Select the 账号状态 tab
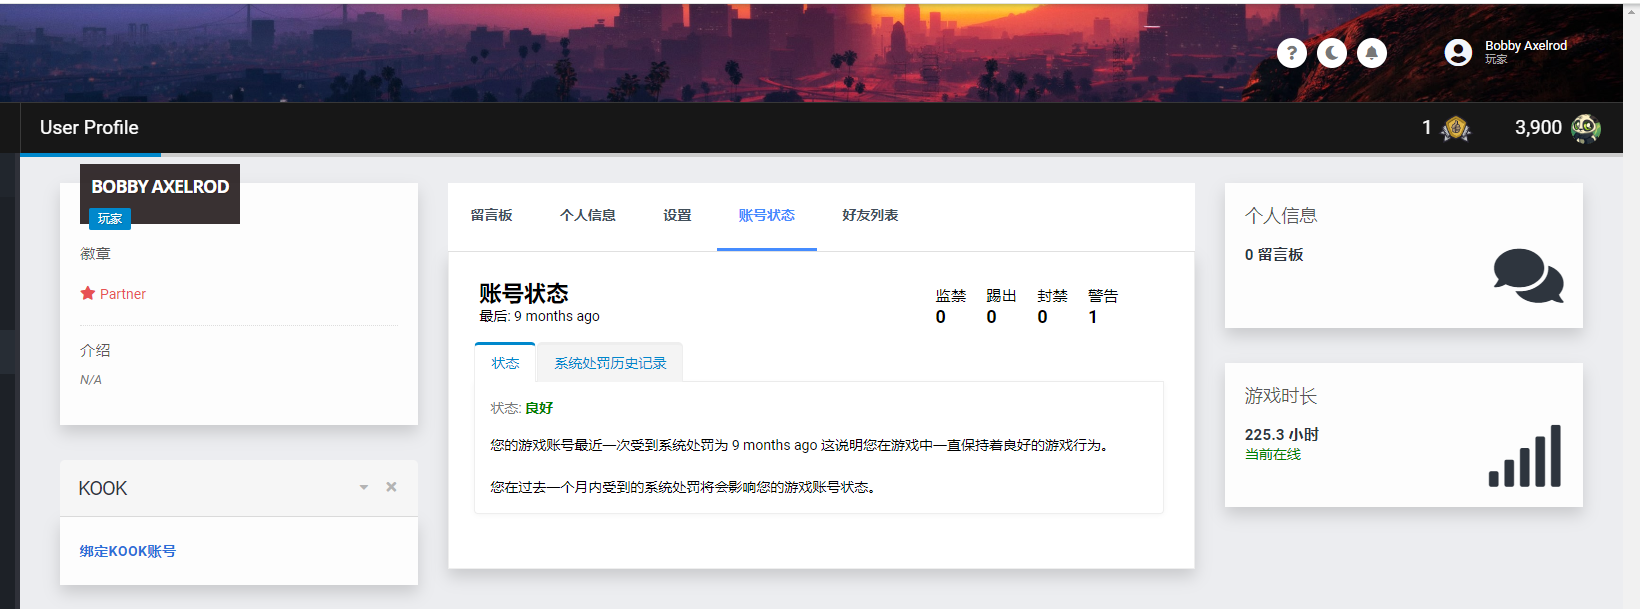This screenshot has width=1640, height=609. (767, 215)
